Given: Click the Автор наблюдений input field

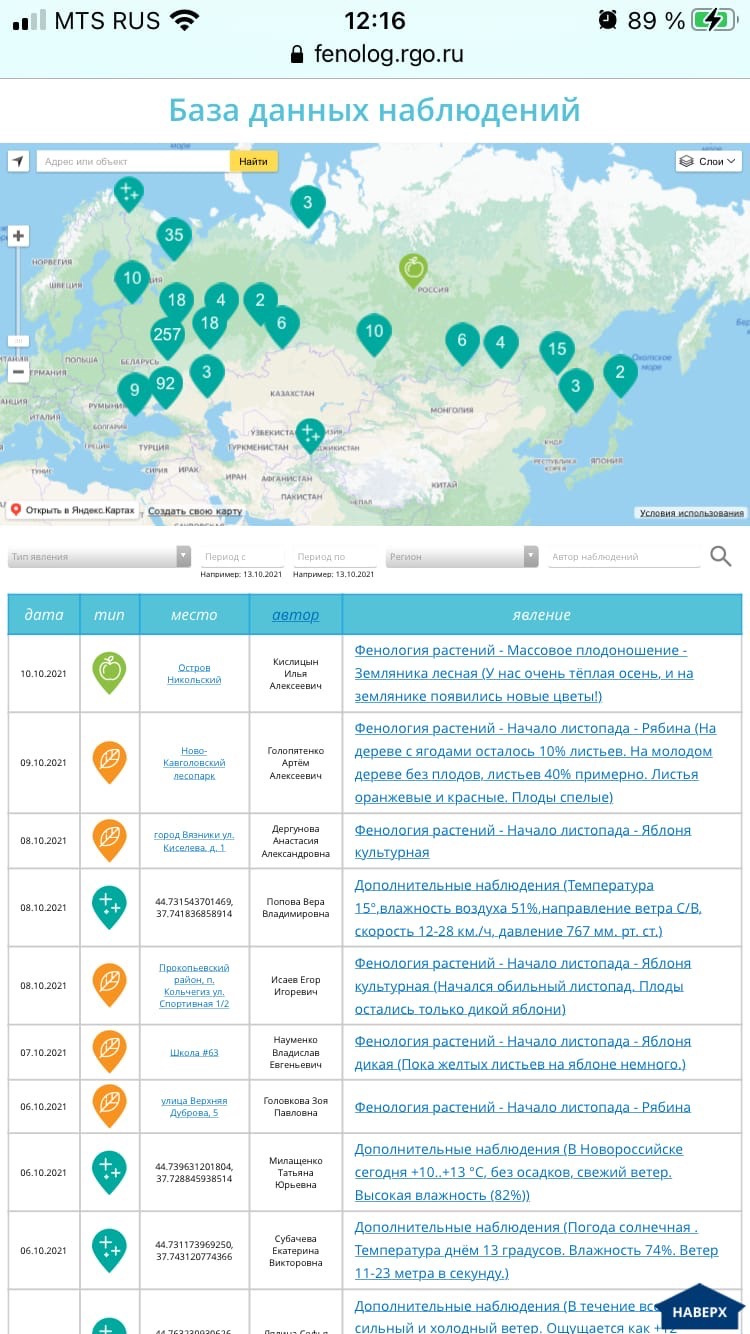Looking at the screenshot, I should tap(625, 557).
